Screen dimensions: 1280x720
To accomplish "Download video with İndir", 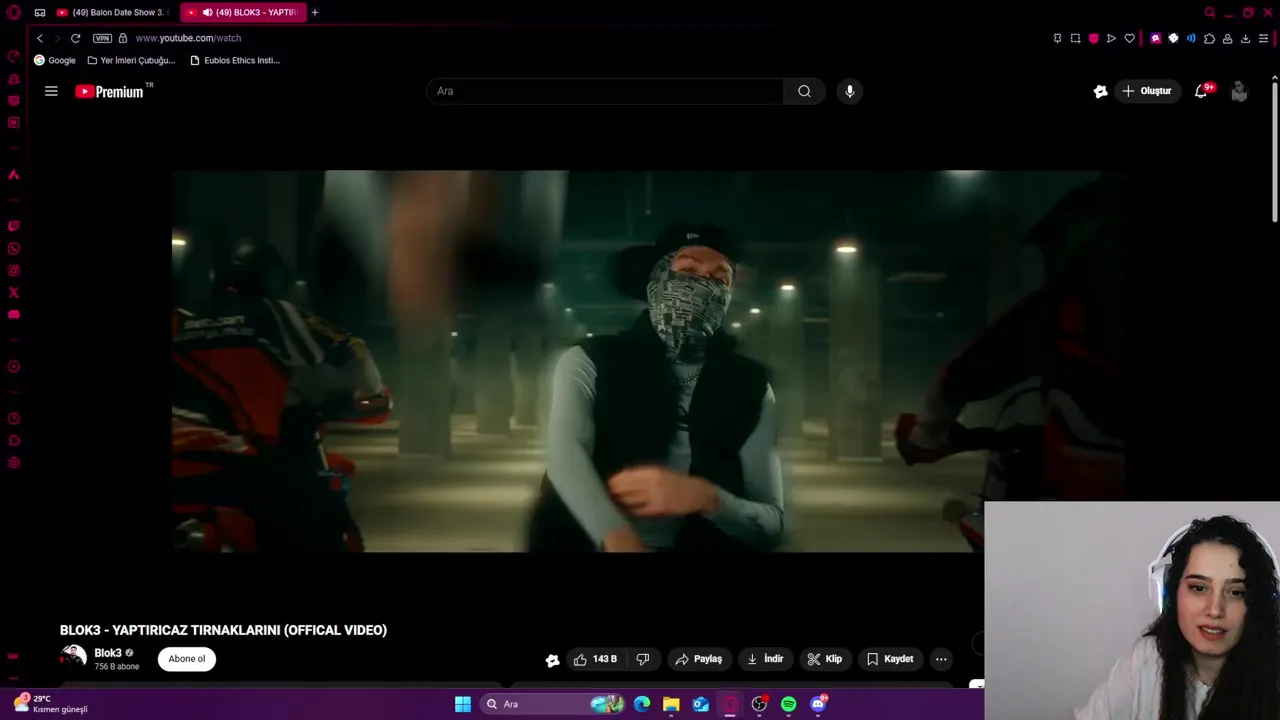I will click(765, 659).
